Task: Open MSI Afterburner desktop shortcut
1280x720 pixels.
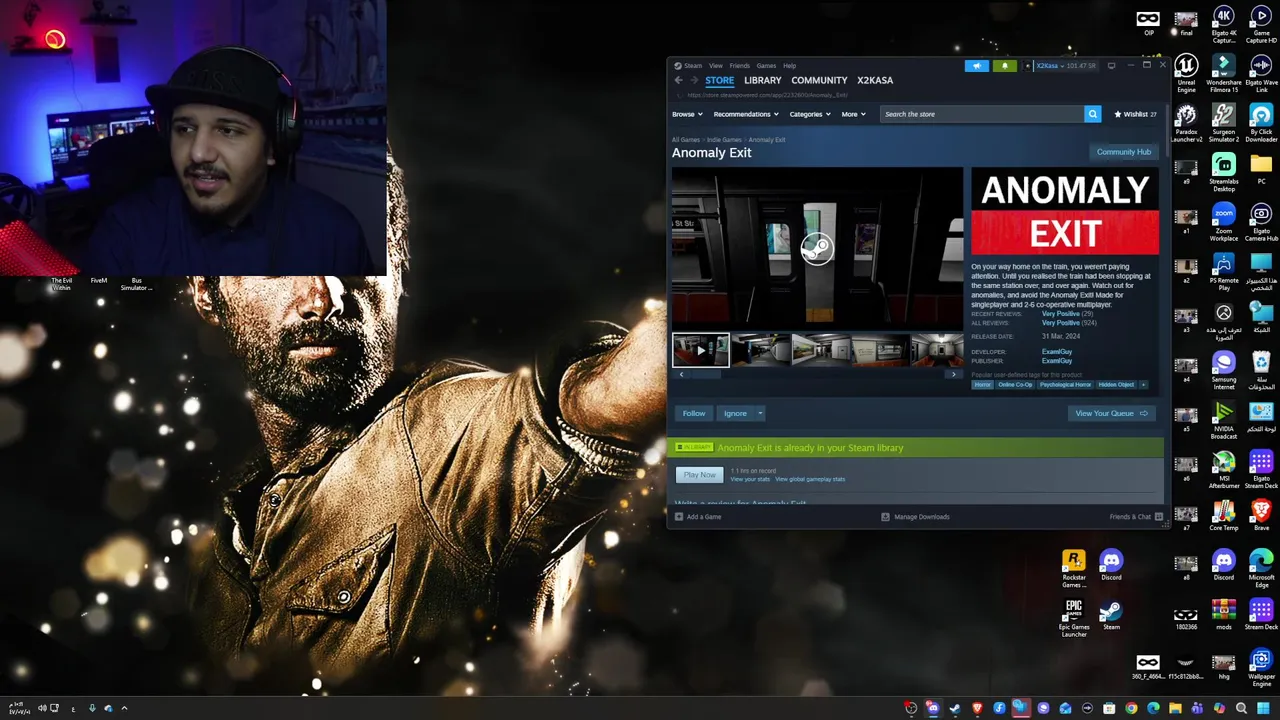Action: pyautogui.click(x=1223, y=469)
